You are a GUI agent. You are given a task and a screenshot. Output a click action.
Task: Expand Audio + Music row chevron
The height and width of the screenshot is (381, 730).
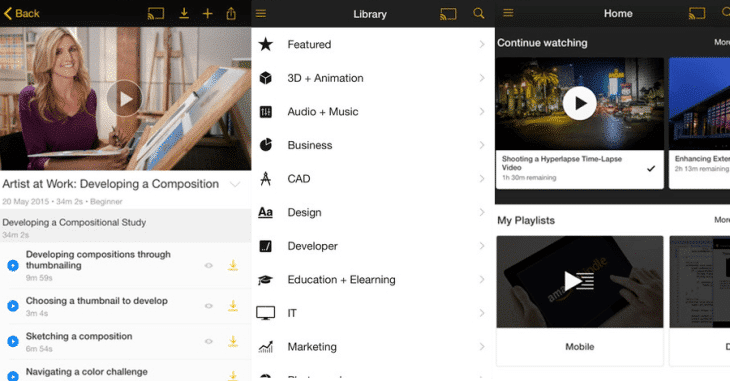pos(482,111)
